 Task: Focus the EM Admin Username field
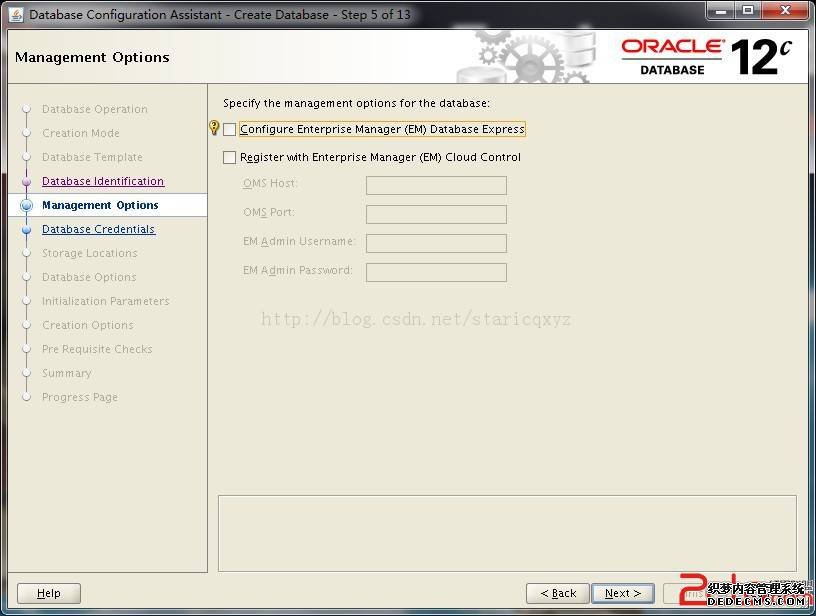[x=436, y=243]
